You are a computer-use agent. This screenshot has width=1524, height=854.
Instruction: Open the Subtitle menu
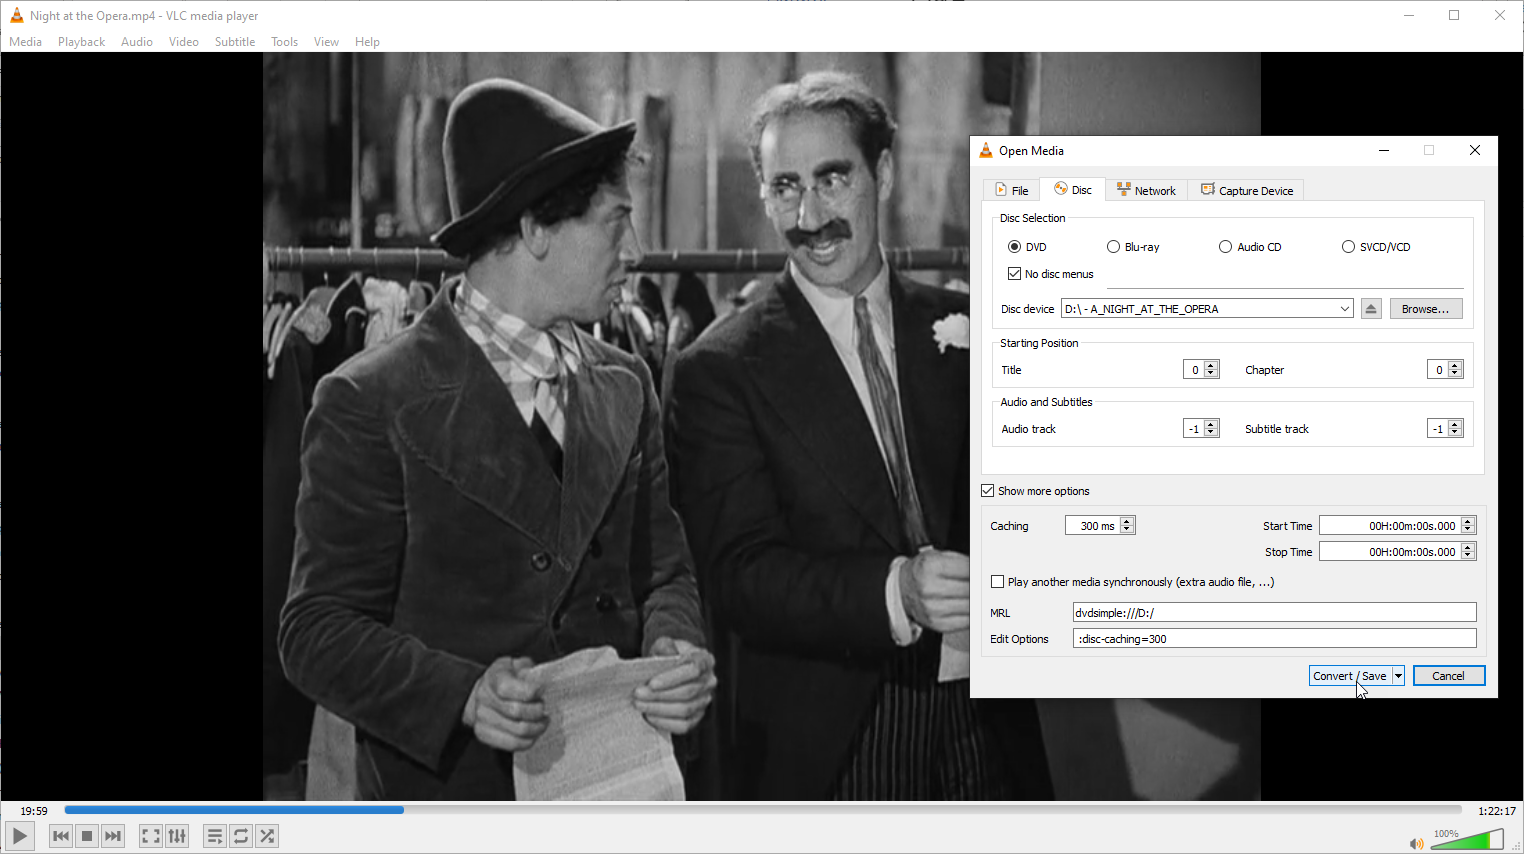(x=235, y=42)
